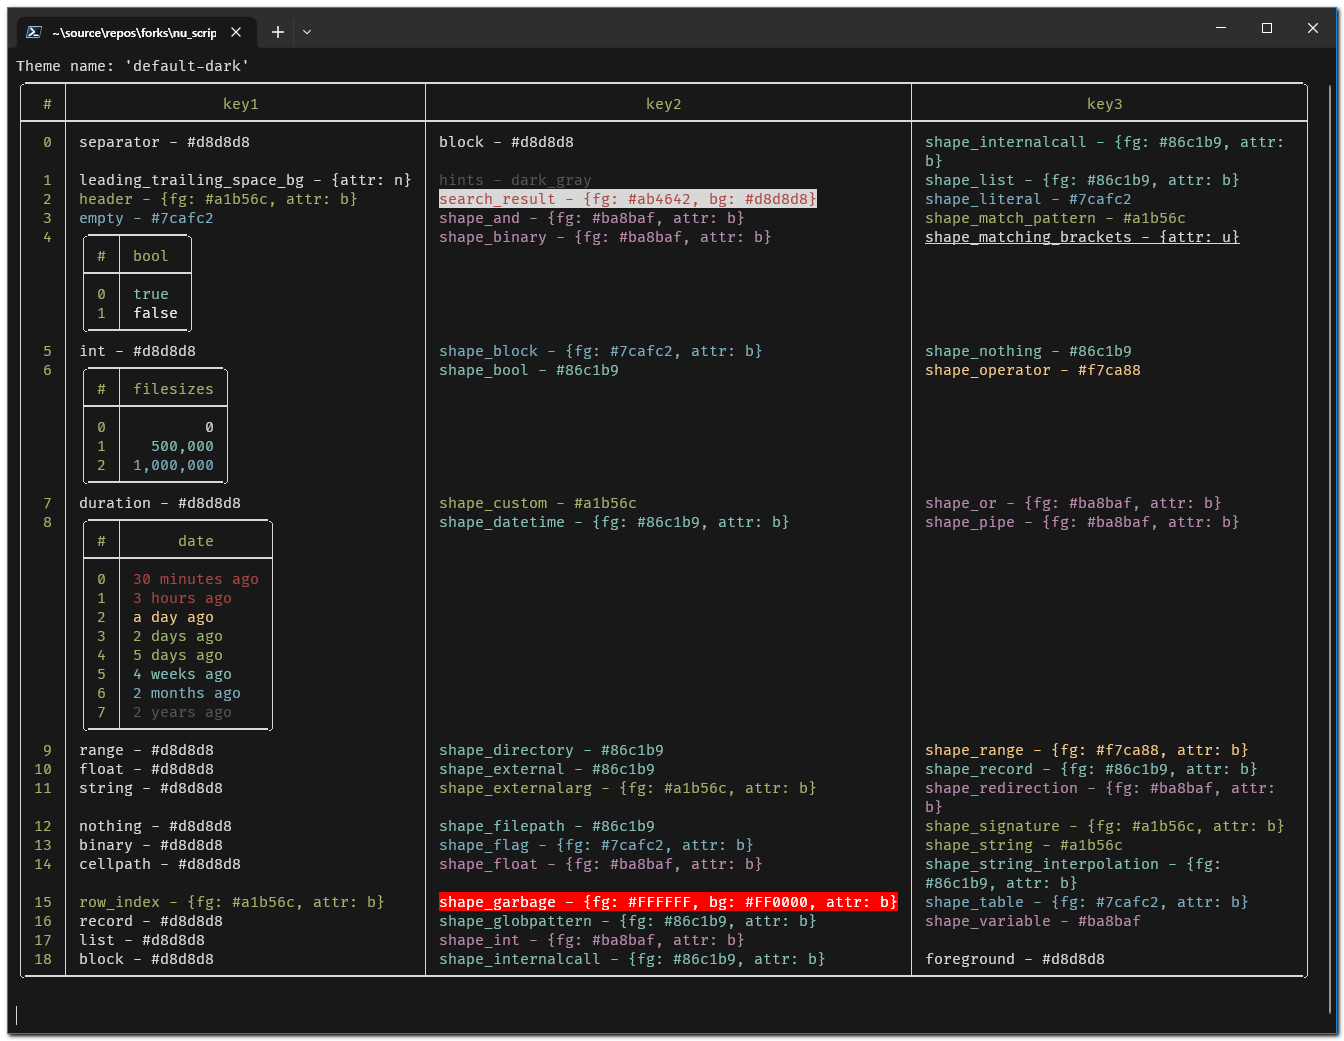Click the shape_and entry
The height and width of the screenshot is (1041, 1344).
pyautogui.click(x=592, y=218)
